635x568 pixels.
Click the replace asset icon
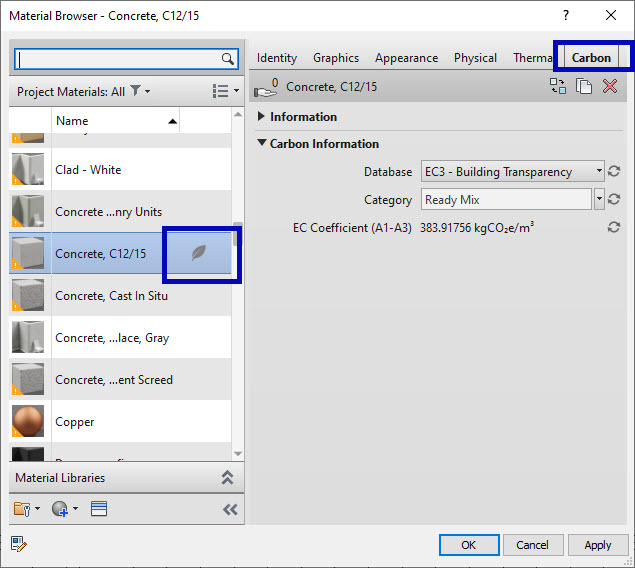click(x=558, y=86)
